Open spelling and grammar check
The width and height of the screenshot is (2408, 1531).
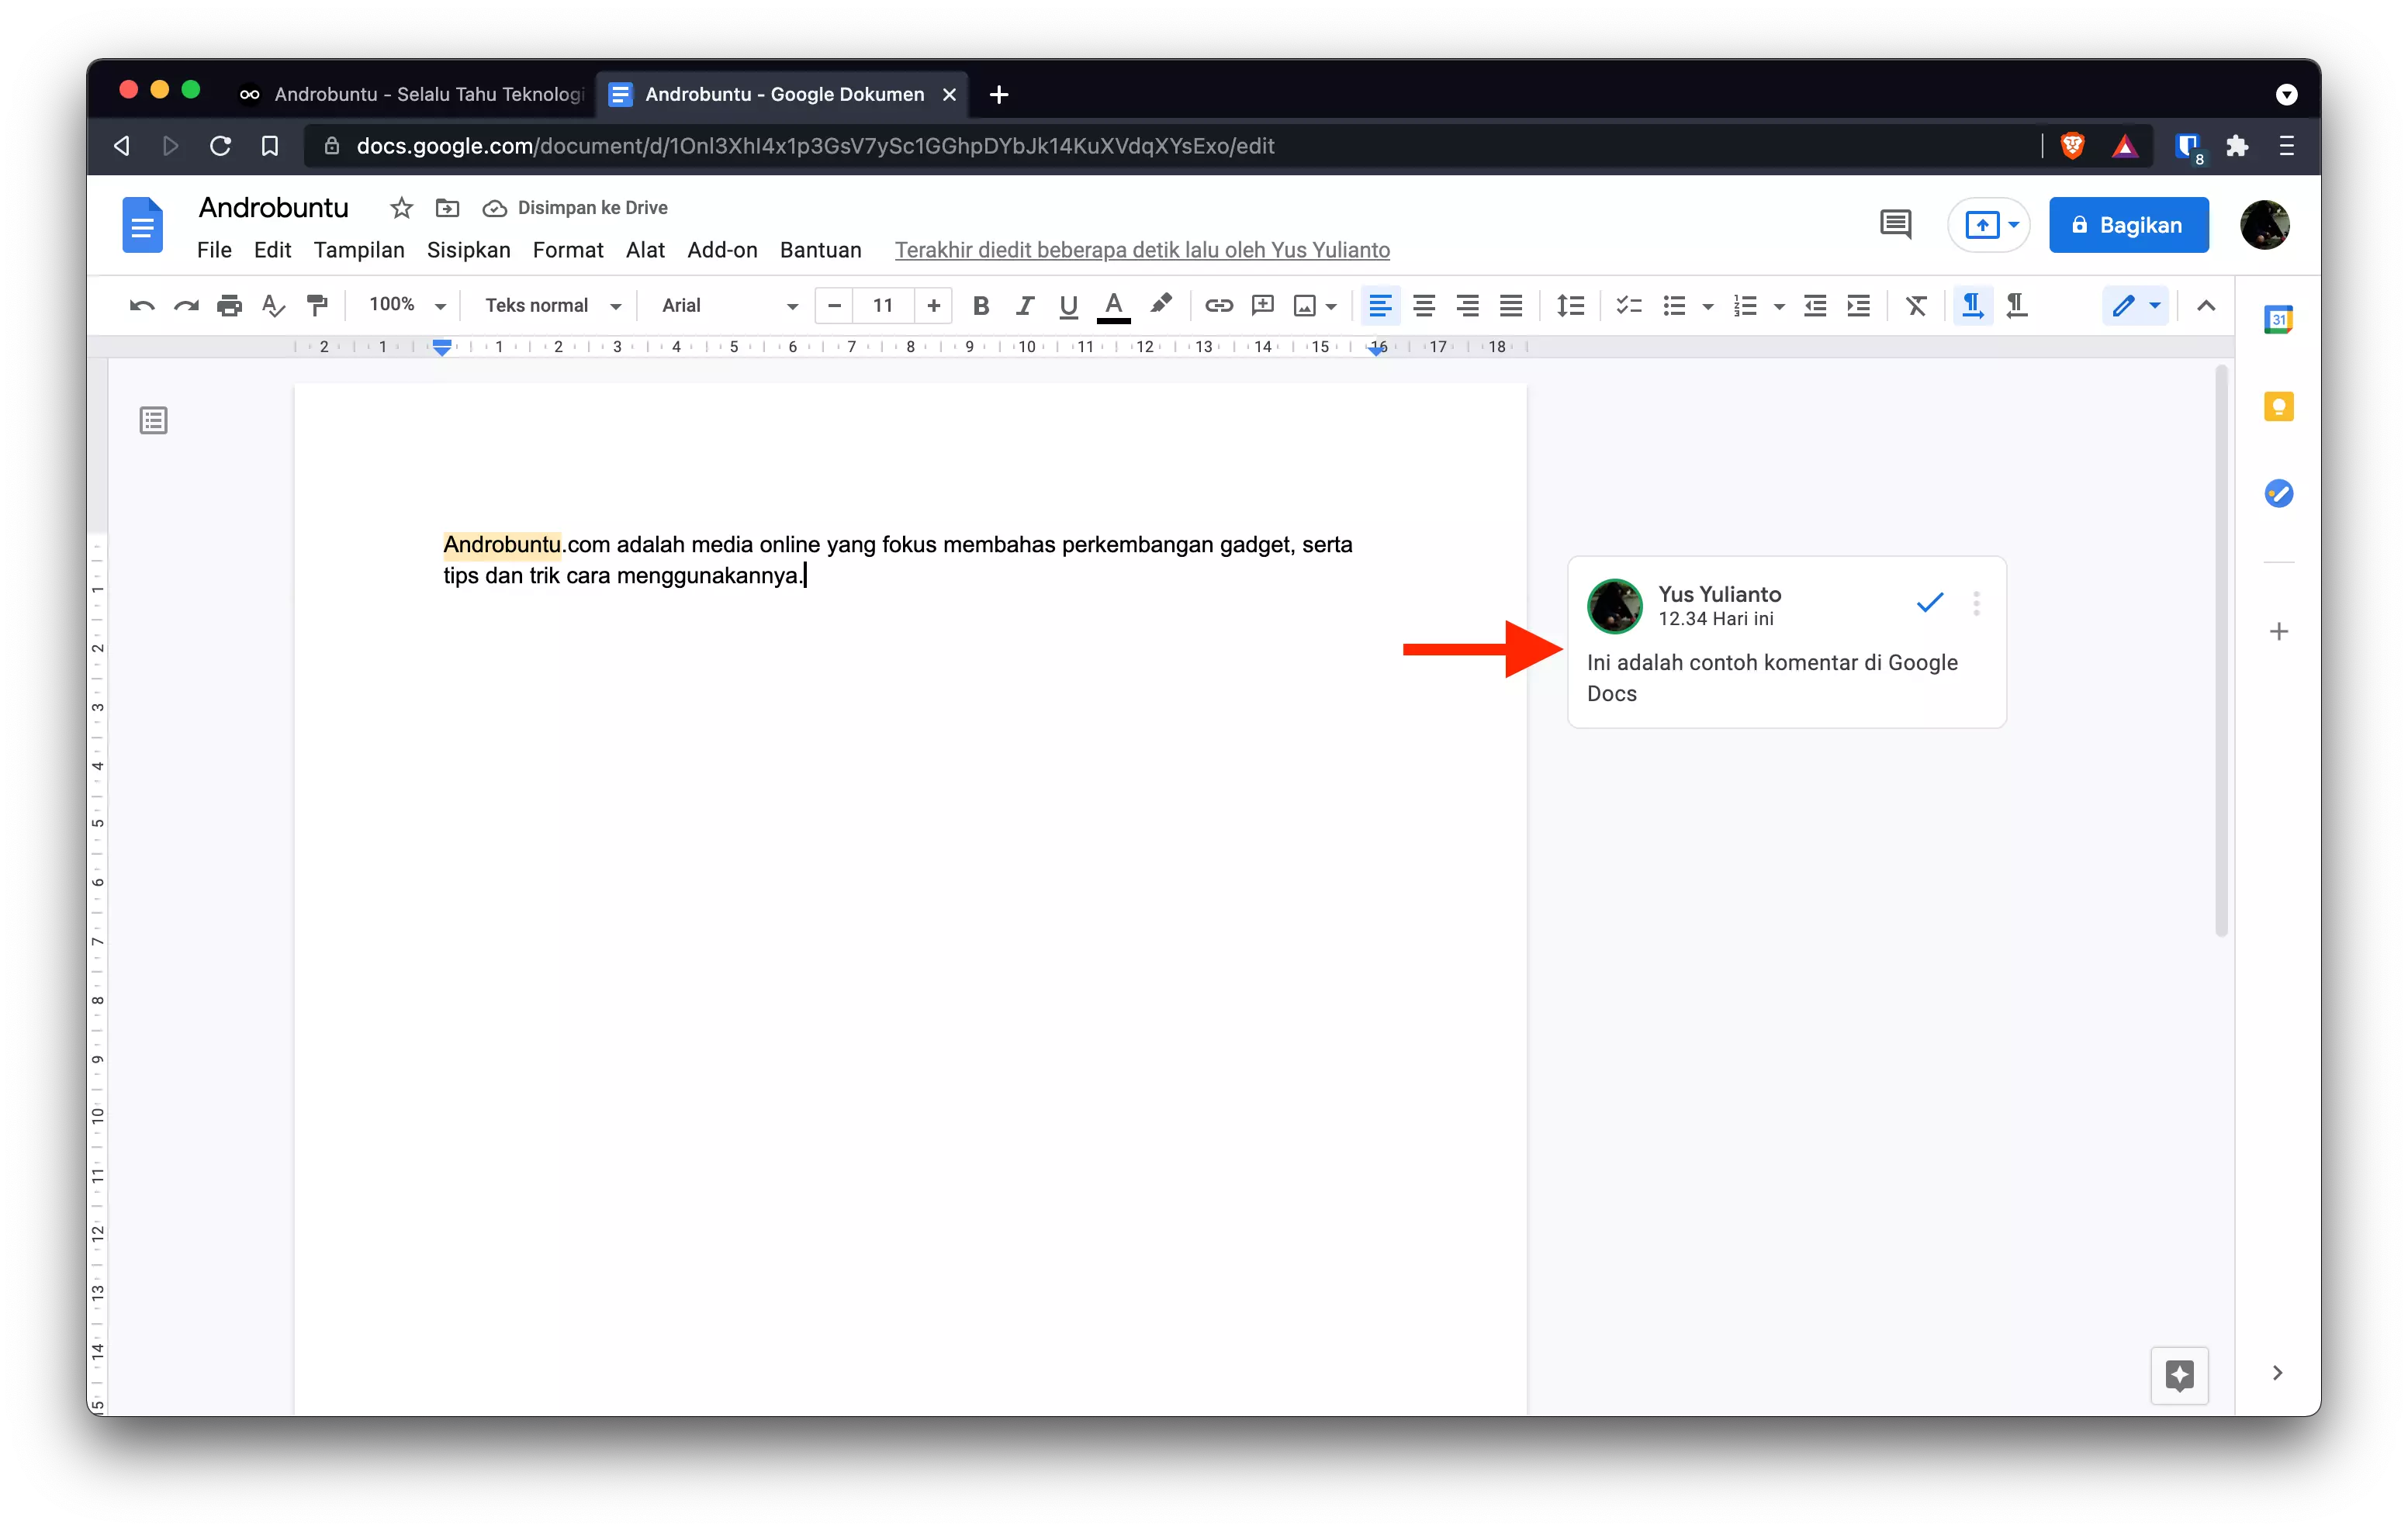point(273,305)
